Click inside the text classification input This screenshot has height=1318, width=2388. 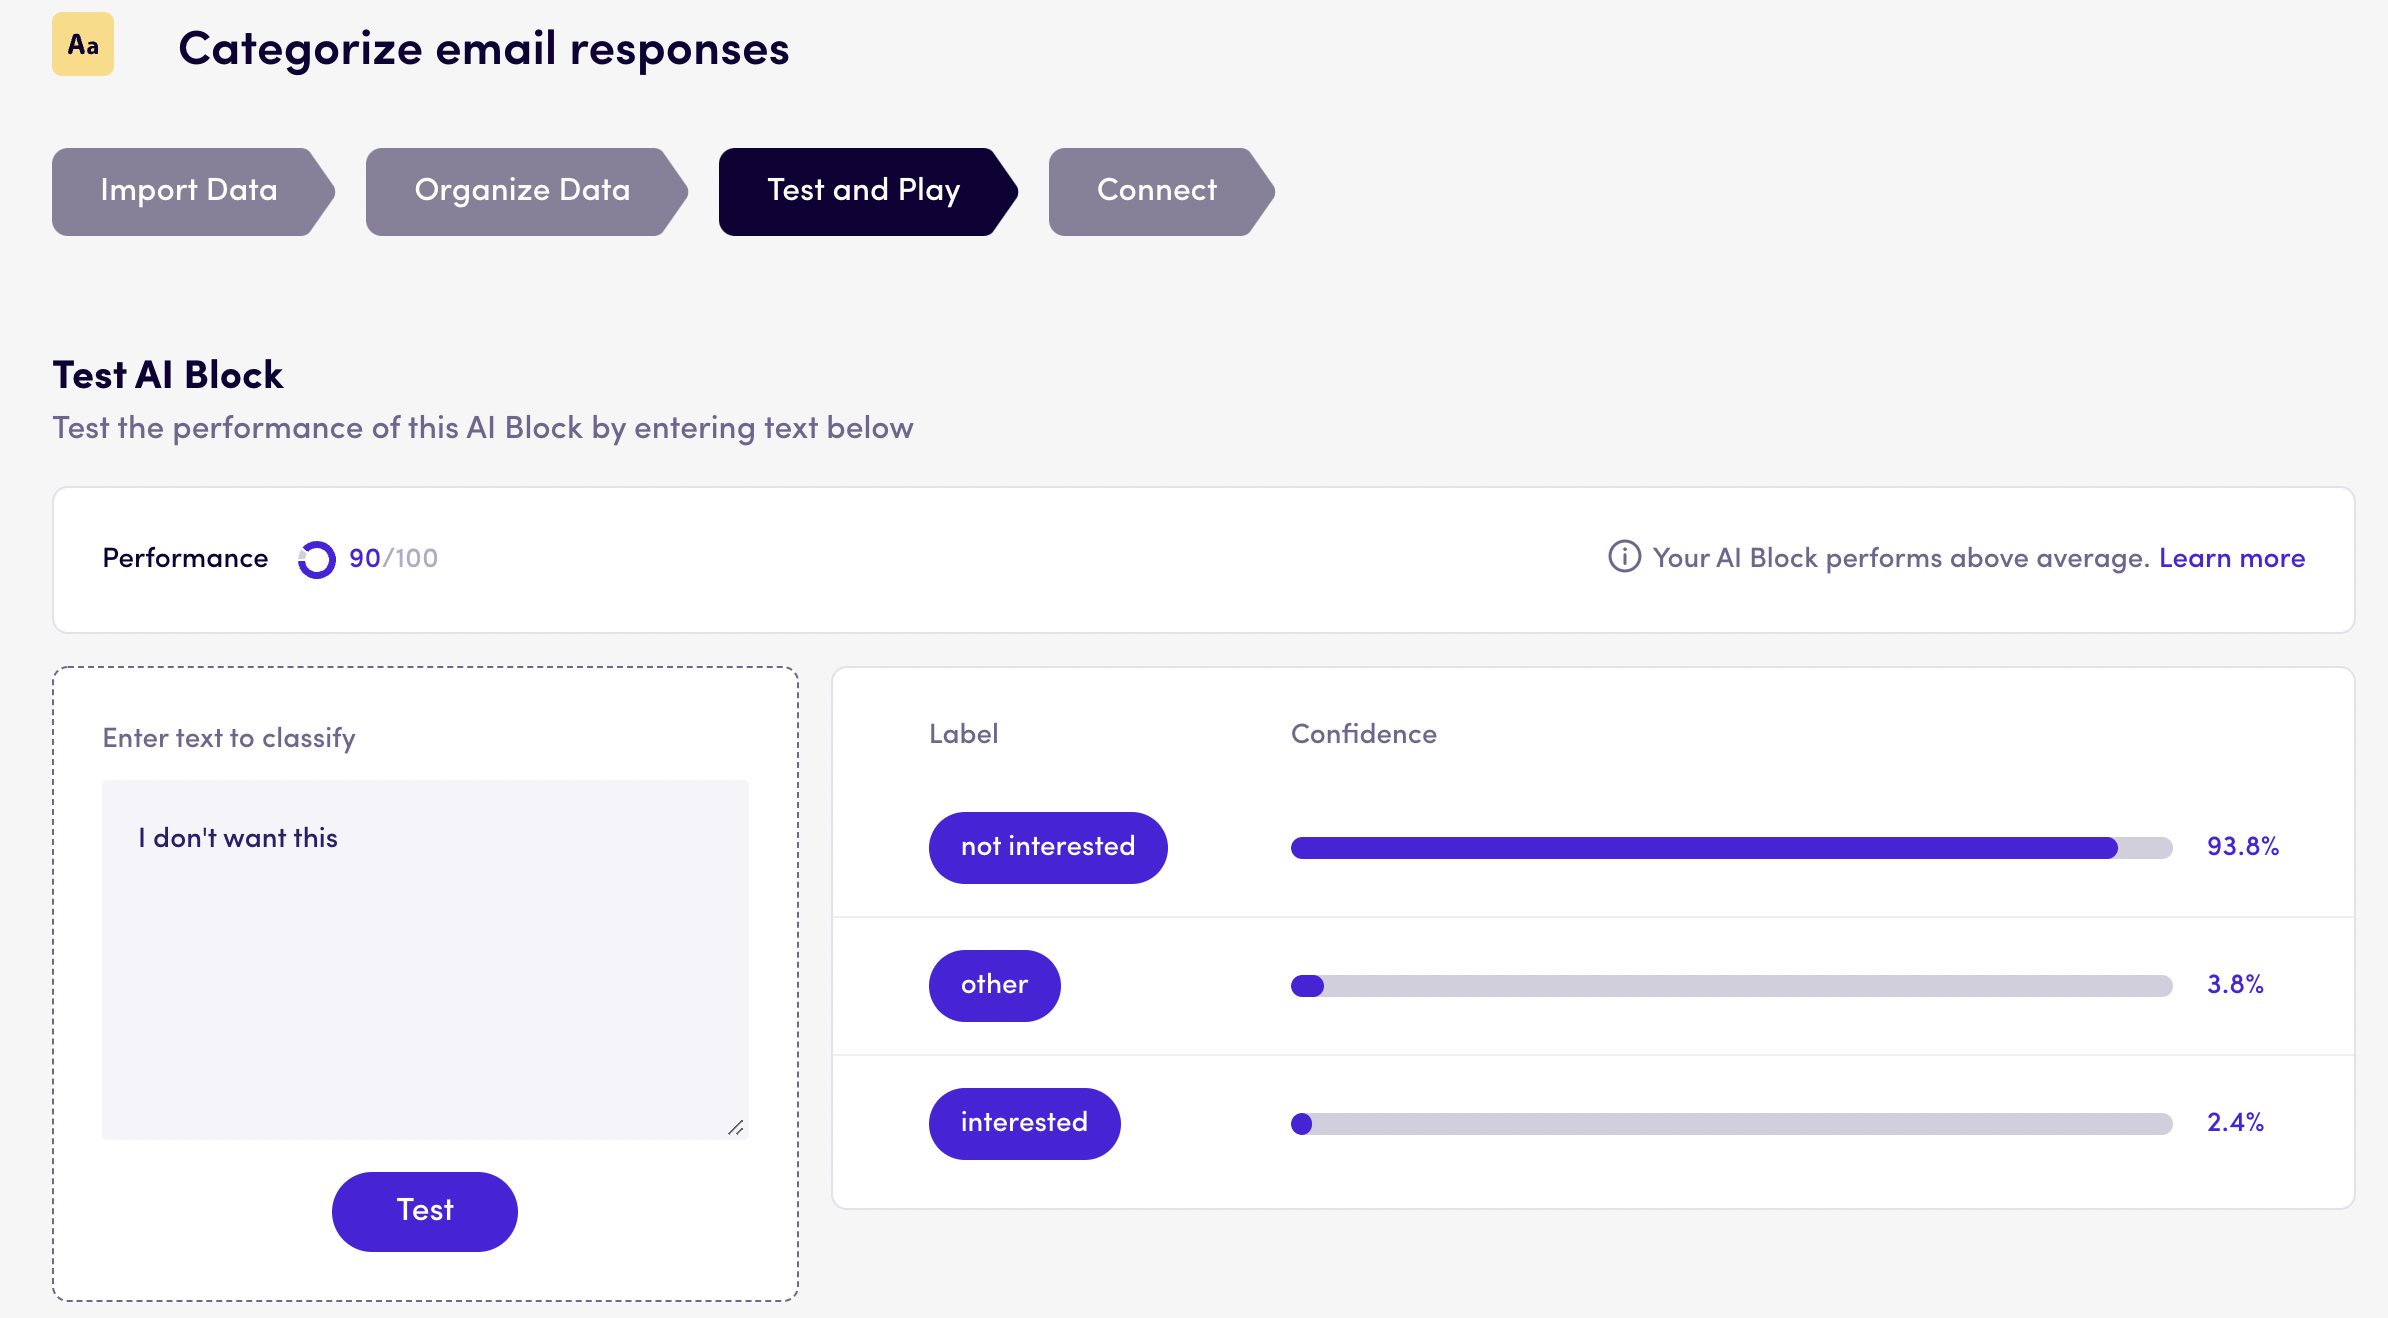pos(424,960)
